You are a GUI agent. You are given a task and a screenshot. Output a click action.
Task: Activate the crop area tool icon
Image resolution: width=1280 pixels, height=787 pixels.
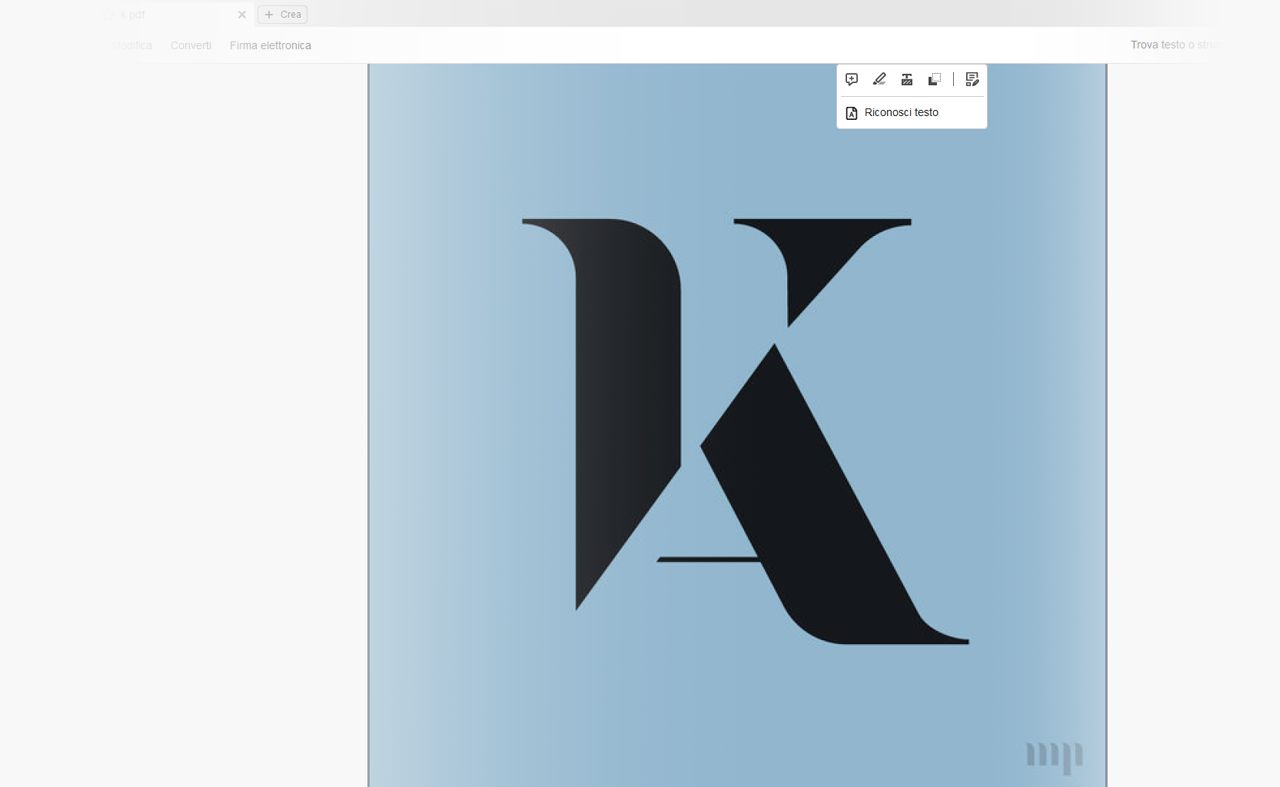pos(935,79)
